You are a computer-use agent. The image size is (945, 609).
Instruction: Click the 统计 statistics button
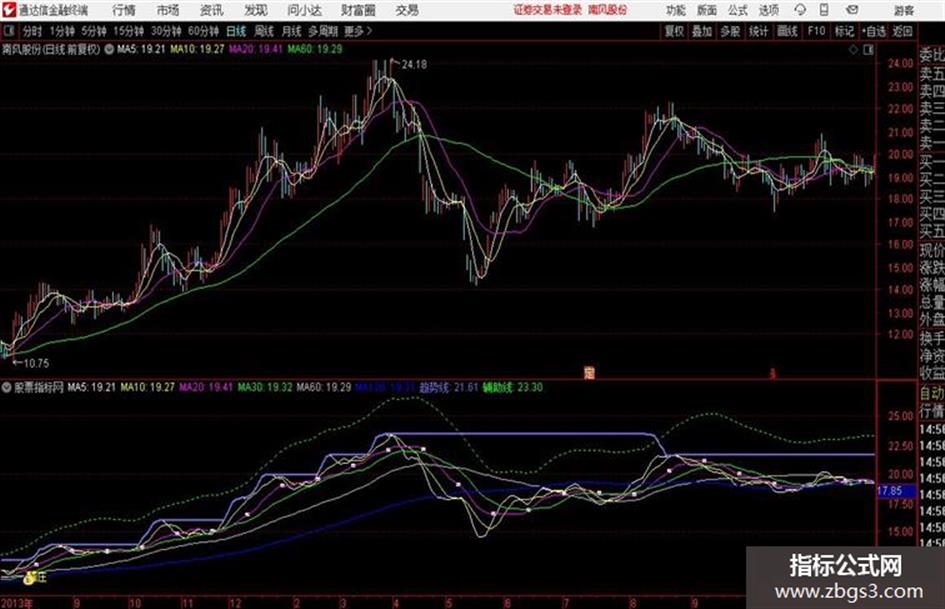758,31
